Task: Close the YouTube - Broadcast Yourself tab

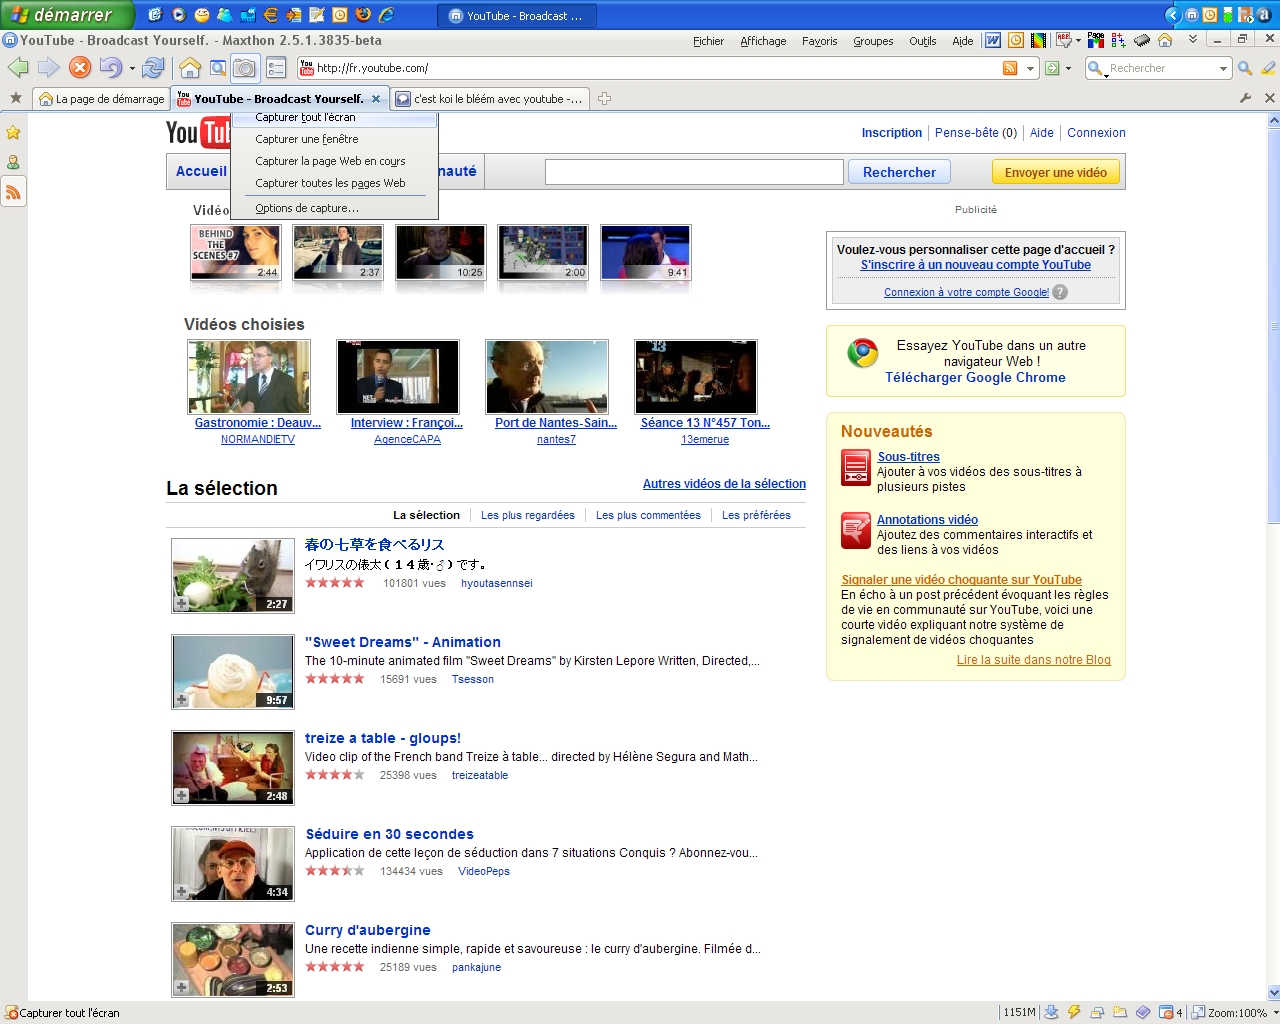Action: tap(376, 99)
